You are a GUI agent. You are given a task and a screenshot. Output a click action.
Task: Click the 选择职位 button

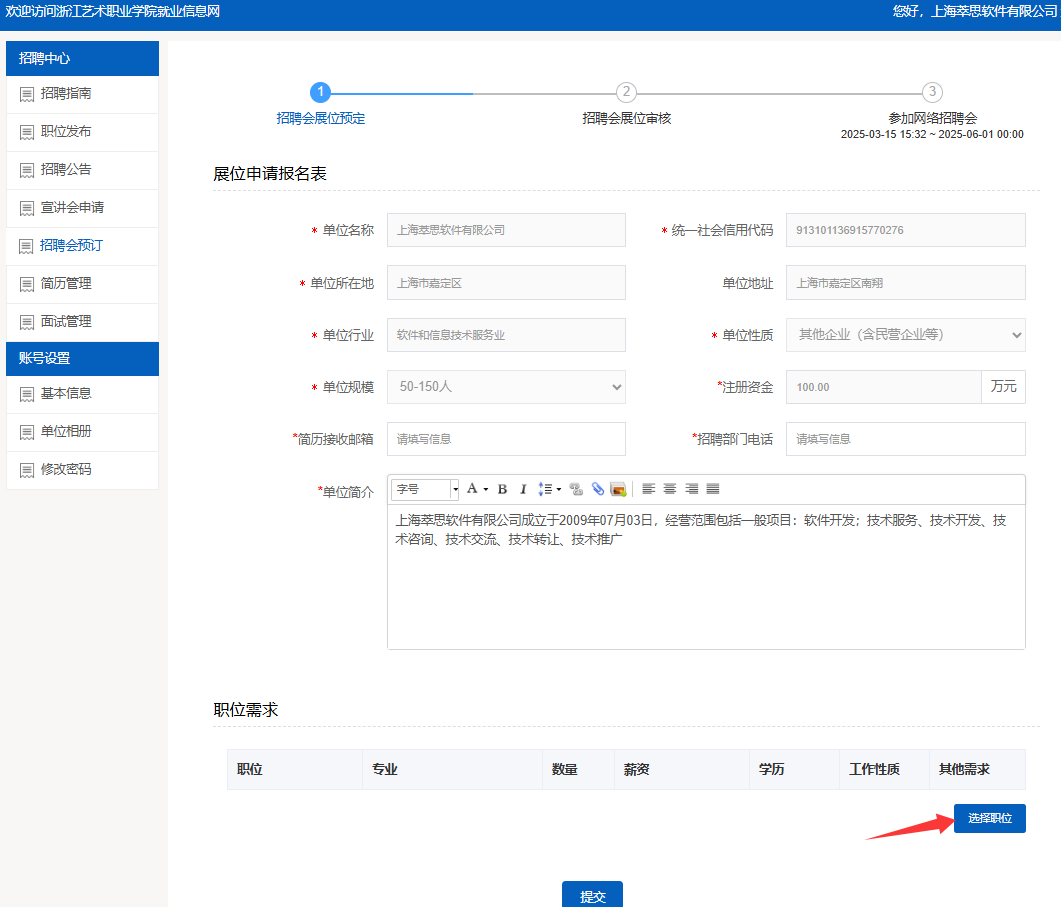coord(989,818)
